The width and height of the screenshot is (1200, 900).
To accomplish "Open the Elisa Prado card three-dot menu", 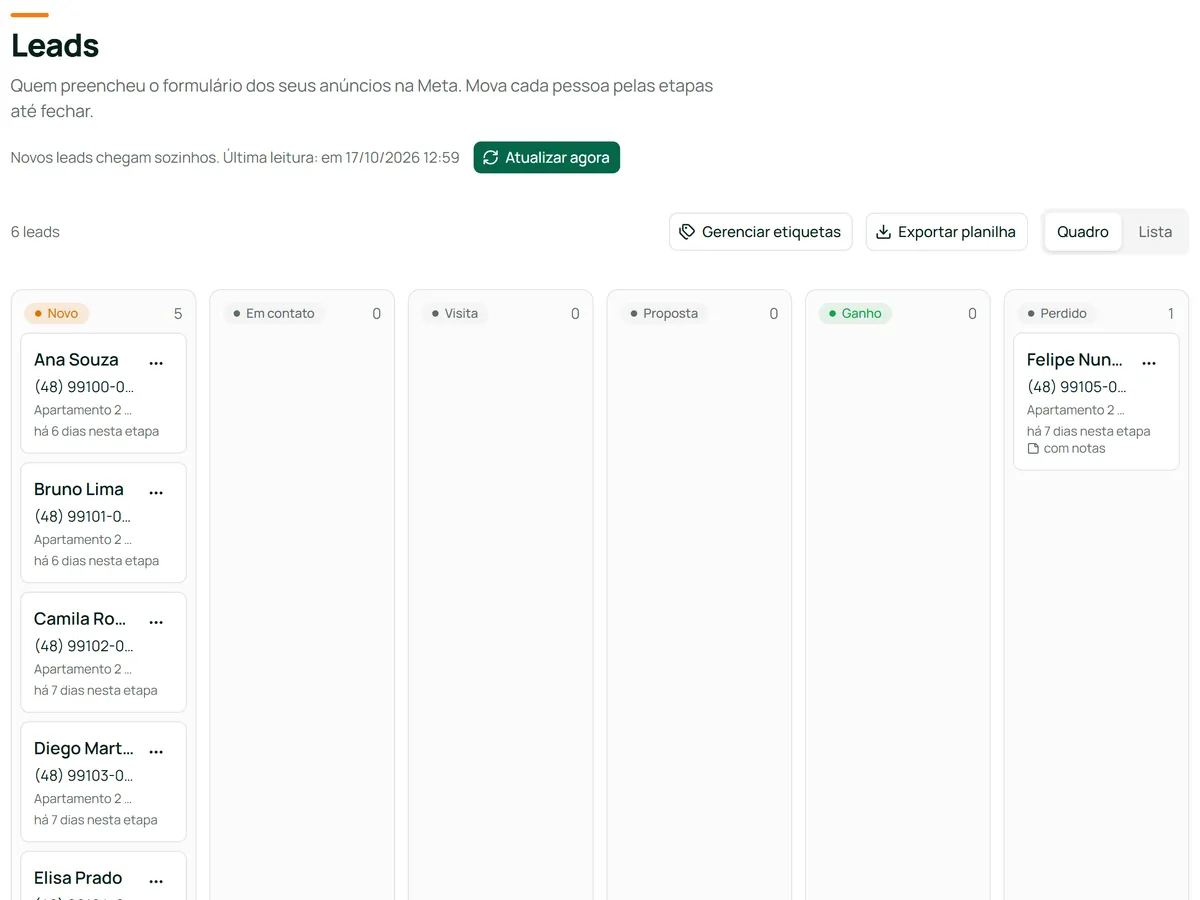I will point(156,881).
